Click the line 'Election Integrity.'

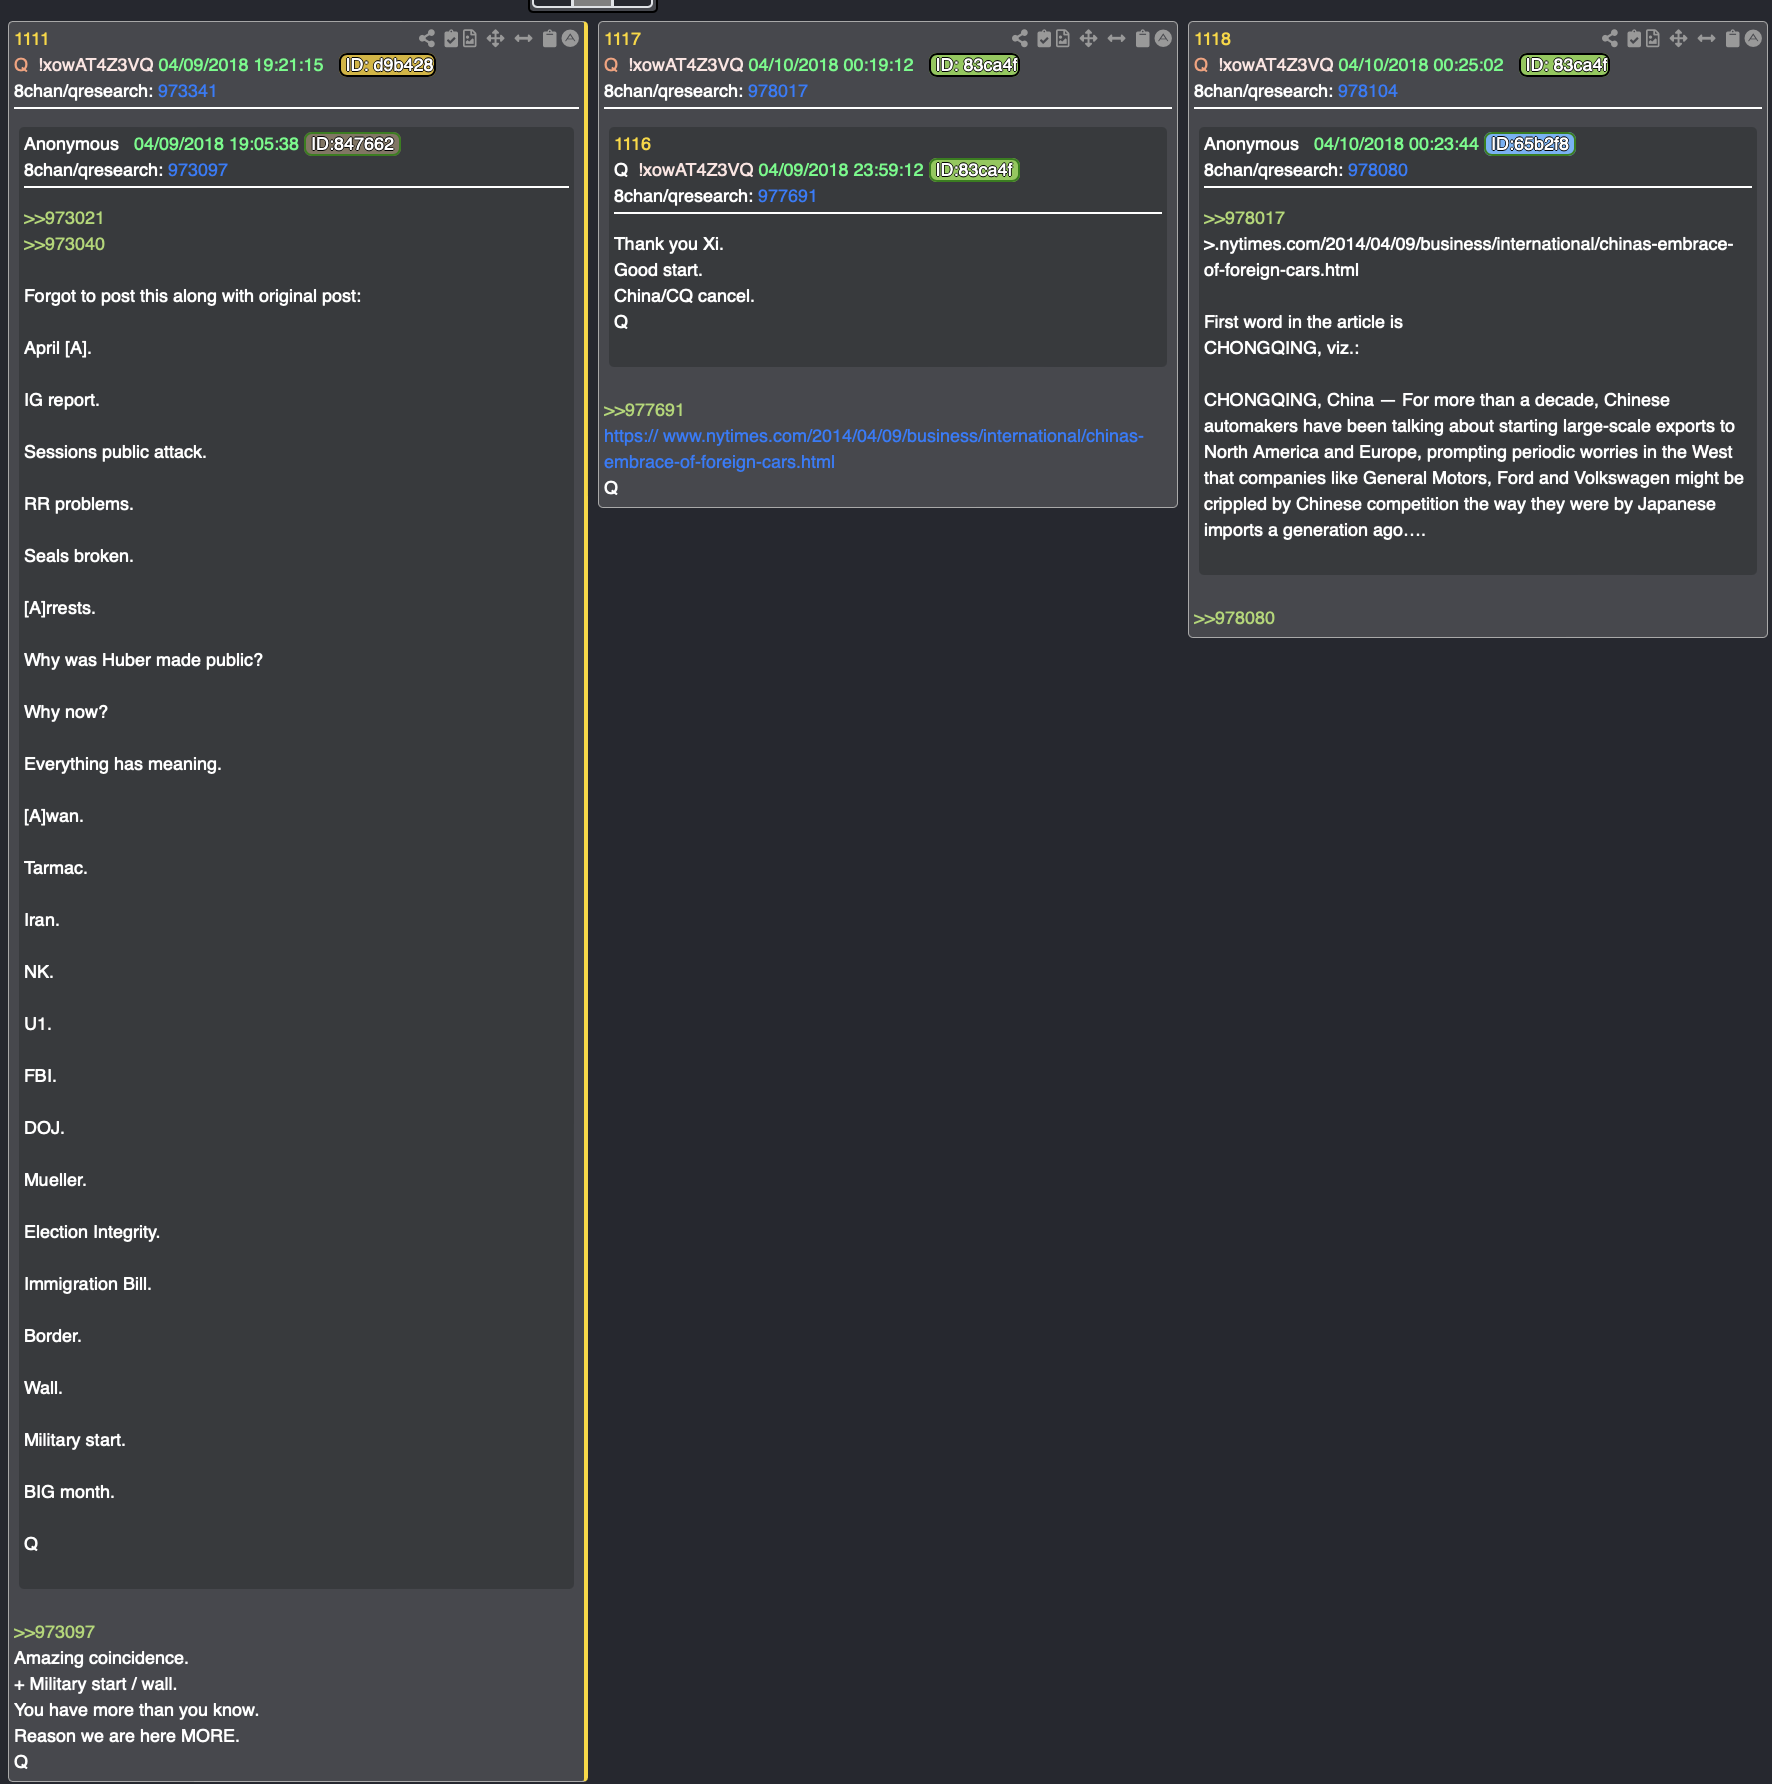pyautogui.click(x=92, y=1232)
